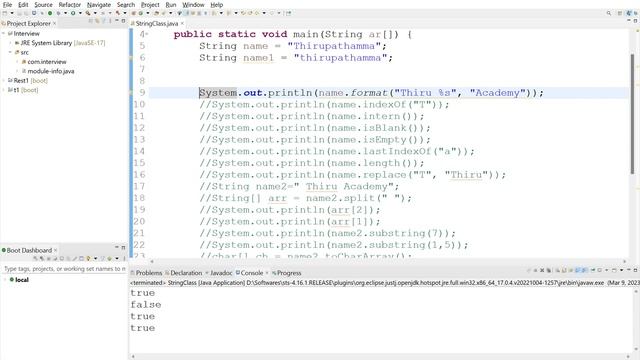Open the Navigate menu

(x=99, y=4)
